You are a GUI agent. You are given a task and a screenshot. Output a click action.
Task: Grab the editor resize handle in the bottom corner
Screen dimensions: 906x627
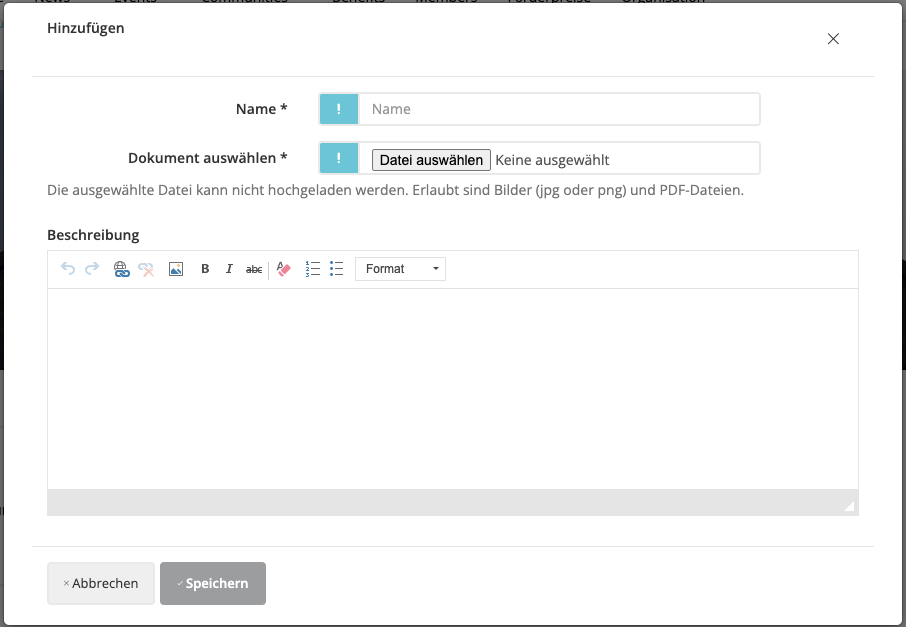(x=849, y=507)
